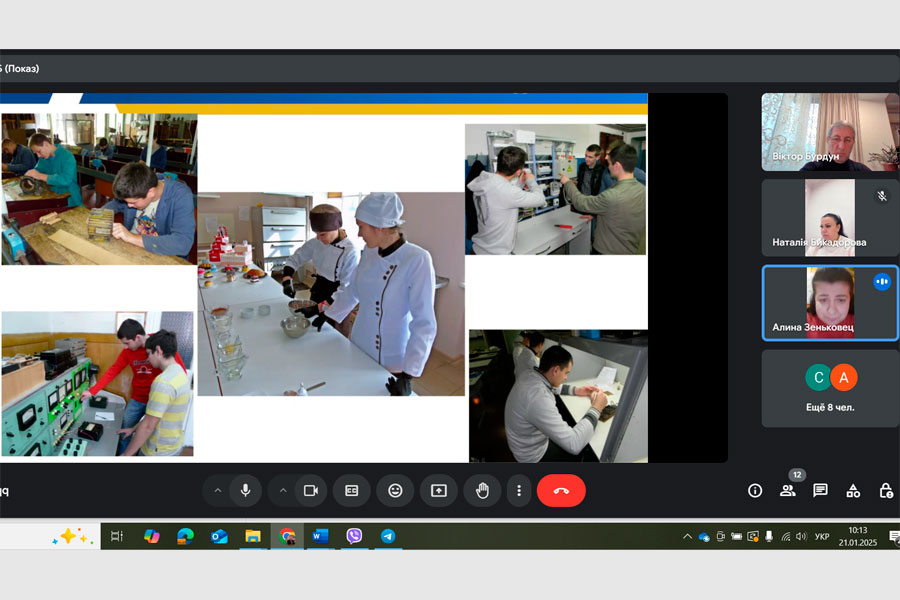
Task: Open the volume speaker tray icon
Action: tap(802, 537)
